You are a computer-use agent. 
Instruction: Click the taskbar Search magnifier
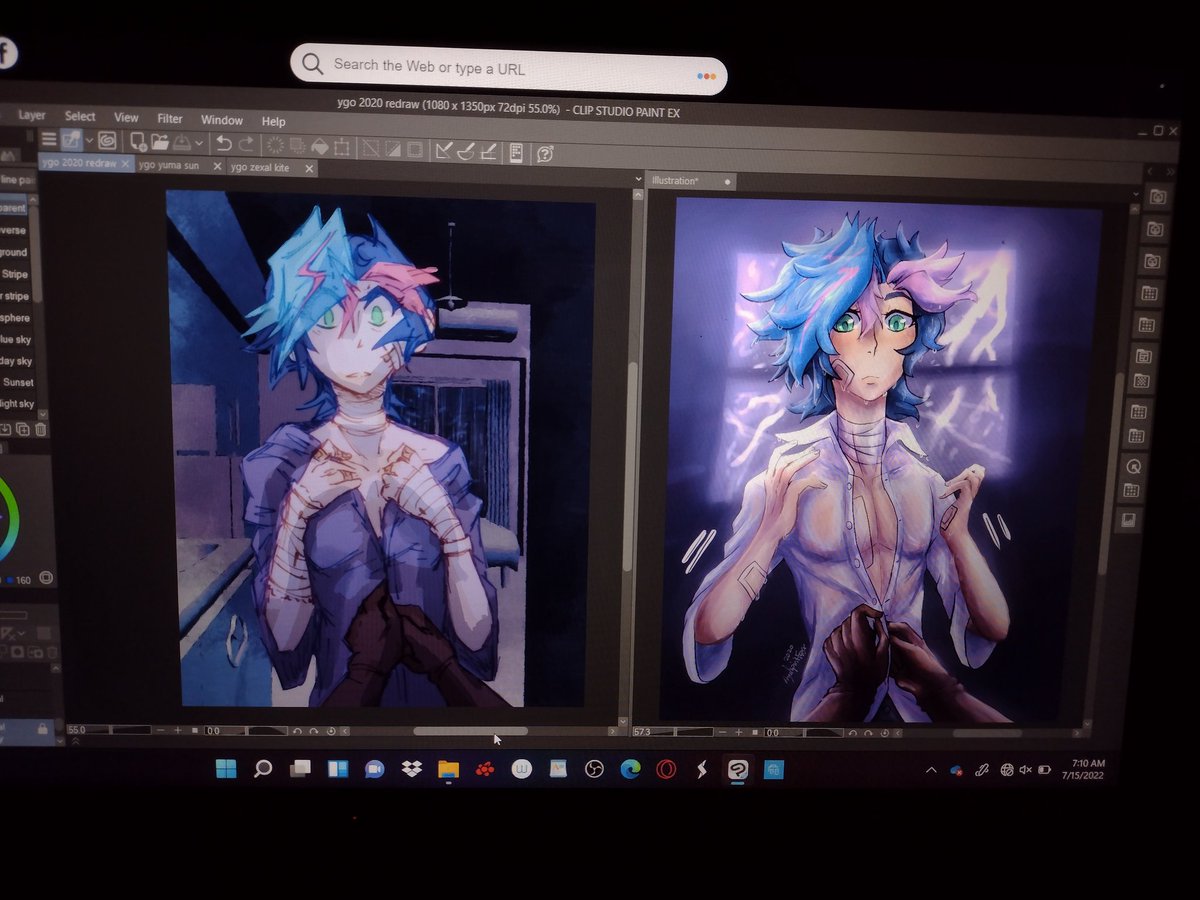[x=263, y=768]
